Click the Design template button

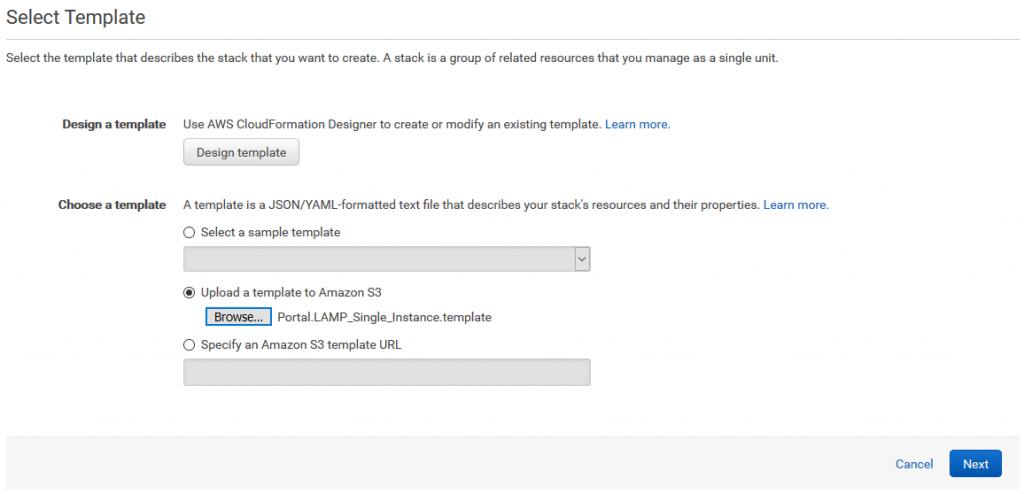click(241, 152)
